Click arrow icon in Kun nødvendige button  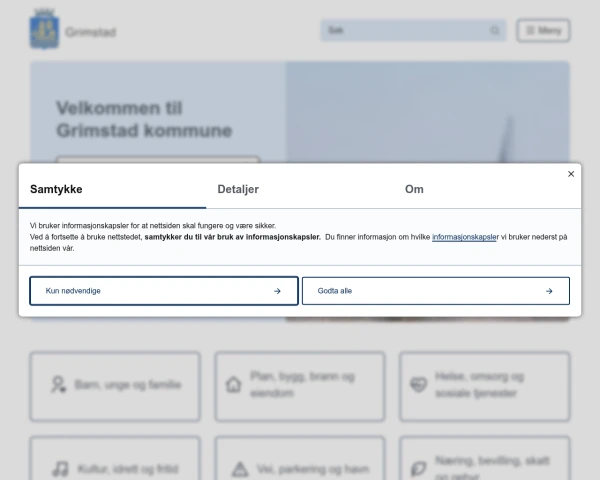[x=277, y=291]
